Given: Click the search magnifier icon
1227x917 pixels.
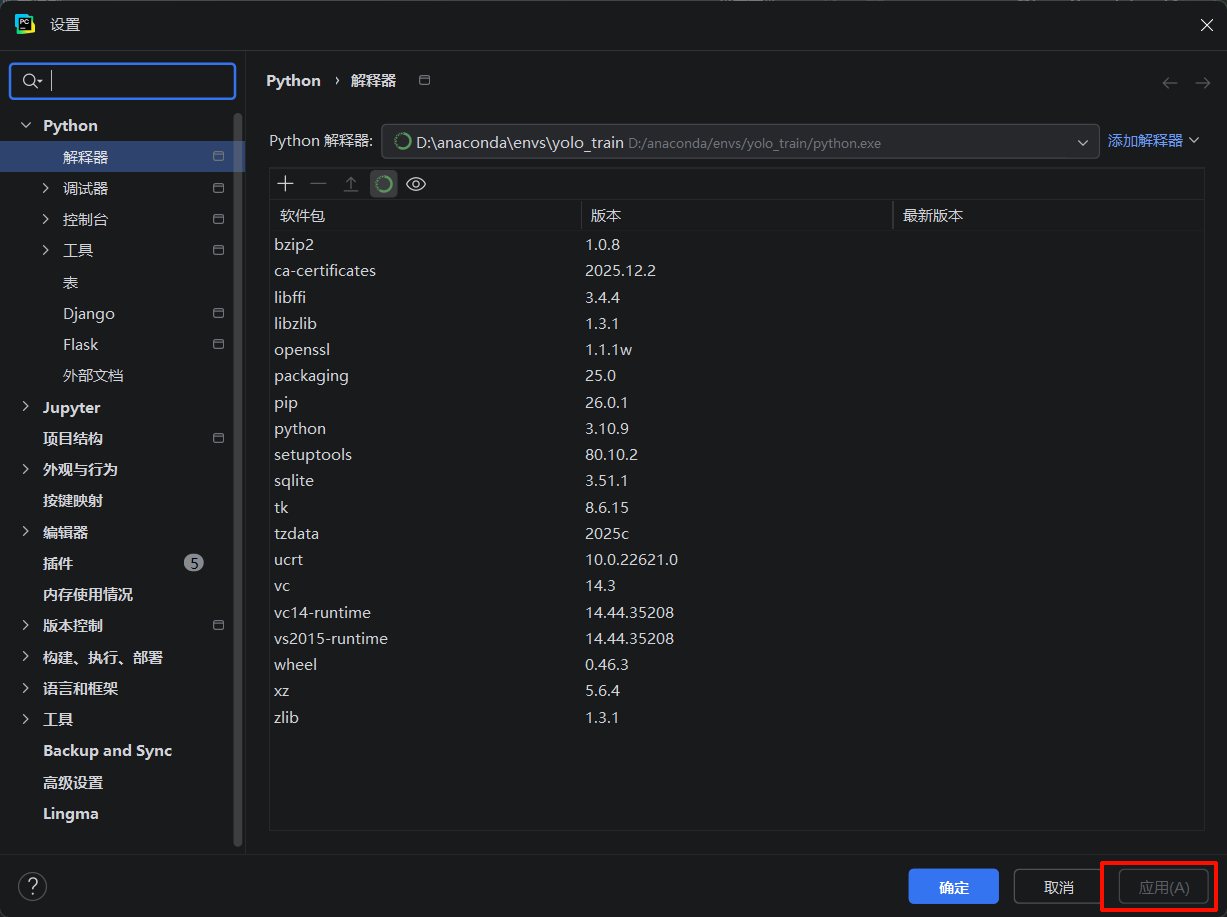Looking at the screenshot, I should 31,81.
